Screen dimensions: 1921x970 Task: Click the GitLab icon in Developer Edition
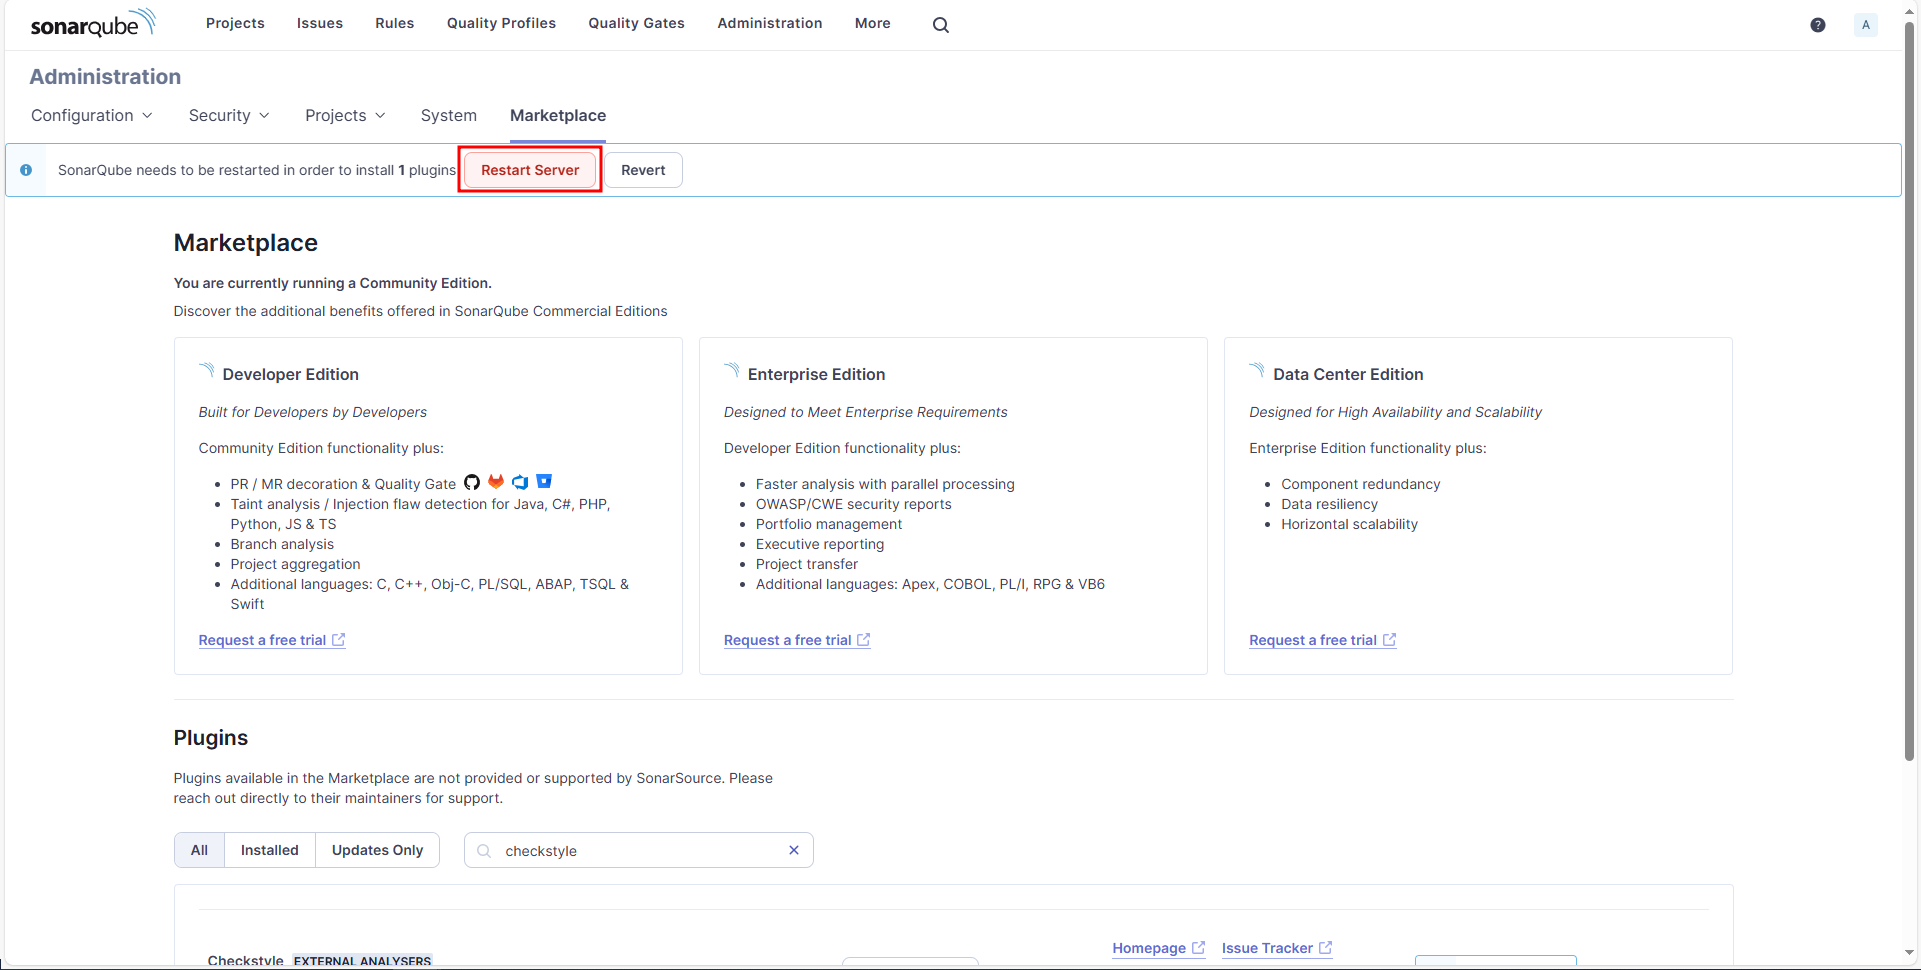tap(496, 481)
